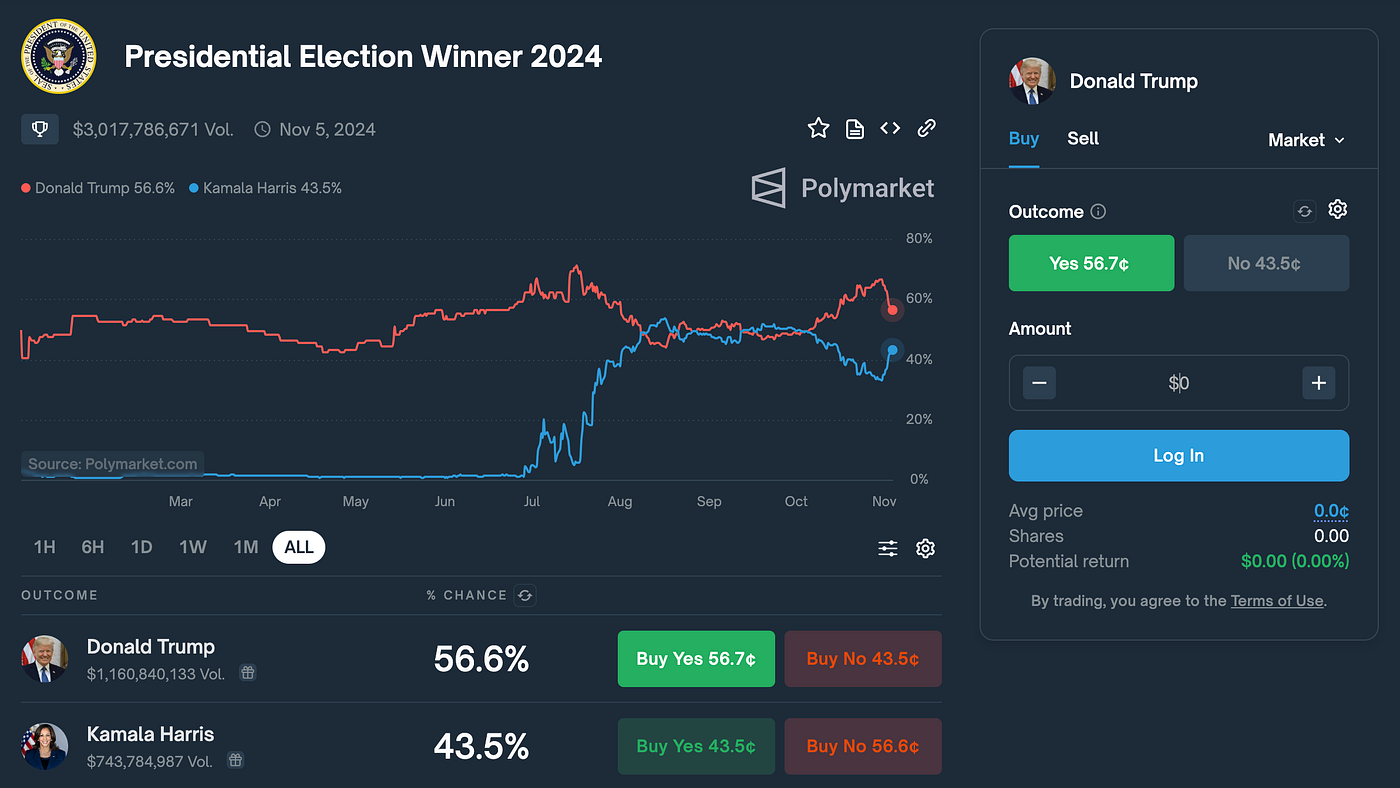The image size is (1400, 788).
Task: Click the trophy icon near the volume
Action: point(40,129)
